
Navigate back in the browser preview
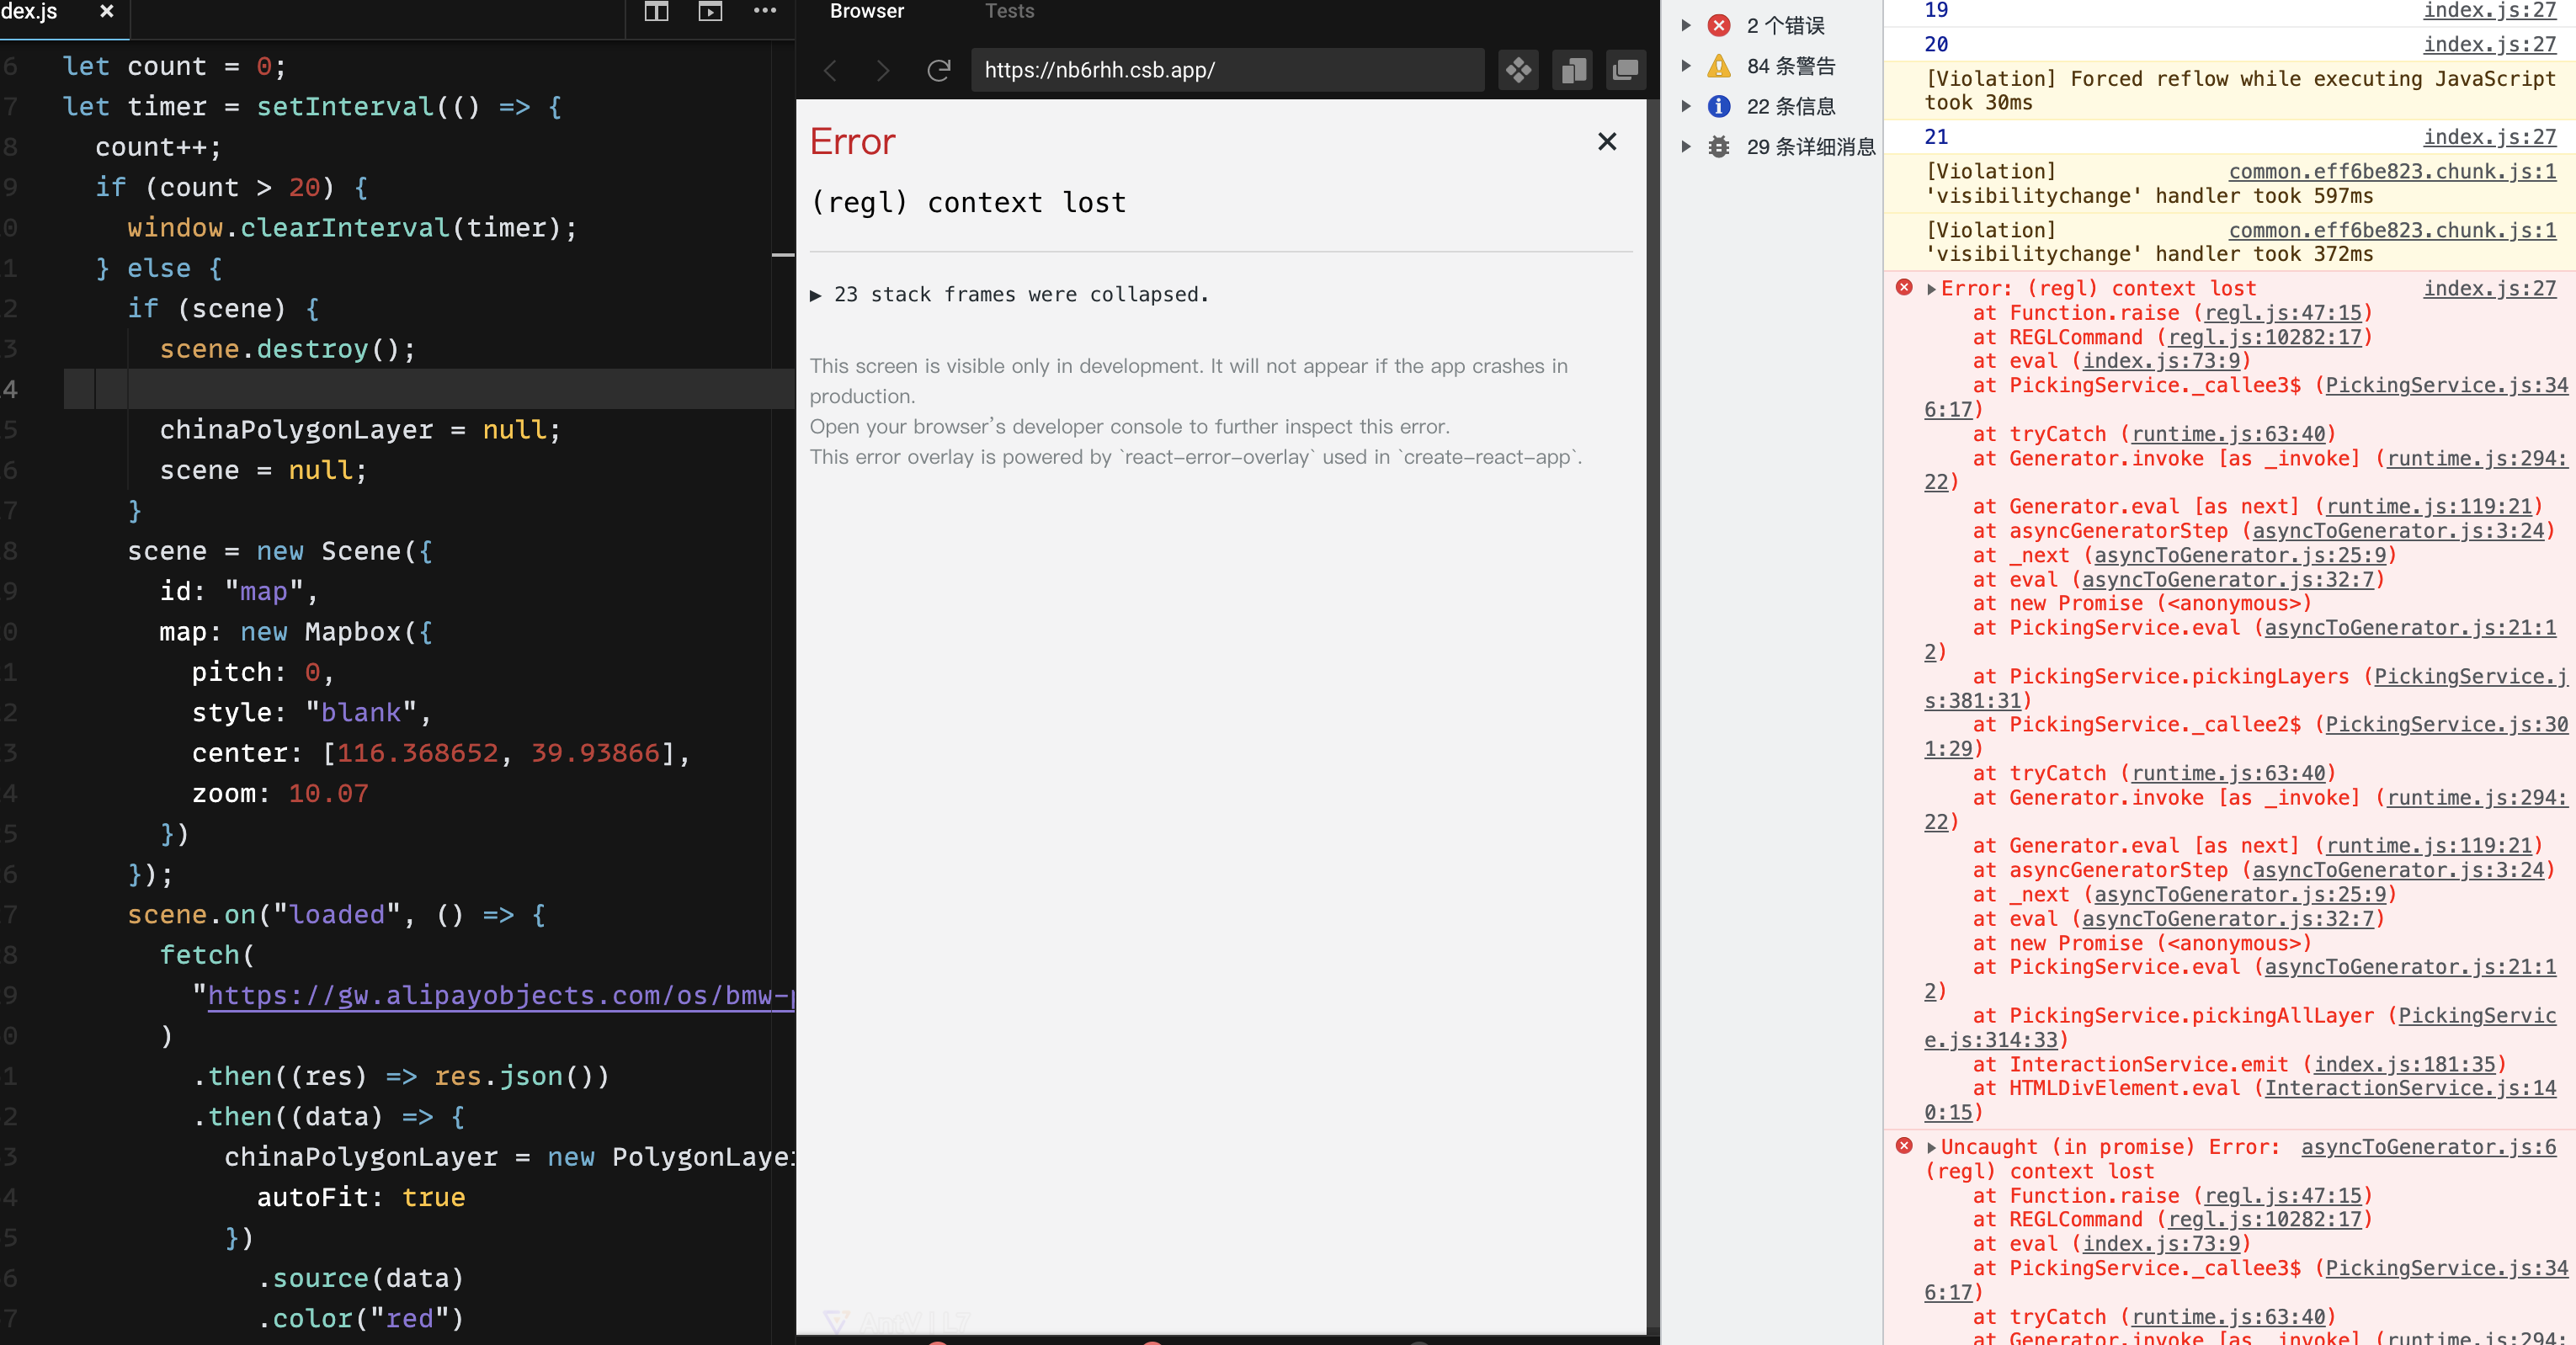829,70
